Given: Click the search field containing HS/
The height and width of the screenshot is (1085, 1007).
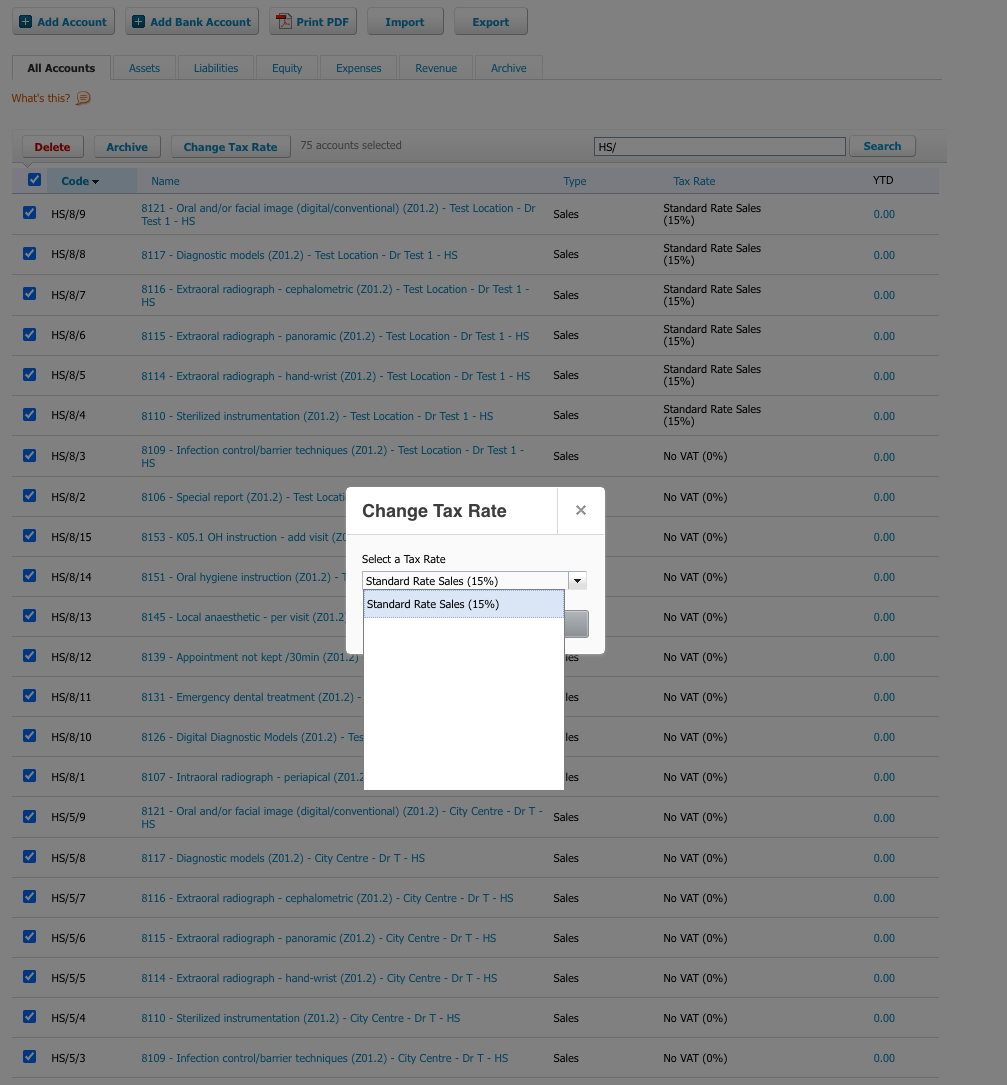Looking at the screenshot, I should [719, 147].
